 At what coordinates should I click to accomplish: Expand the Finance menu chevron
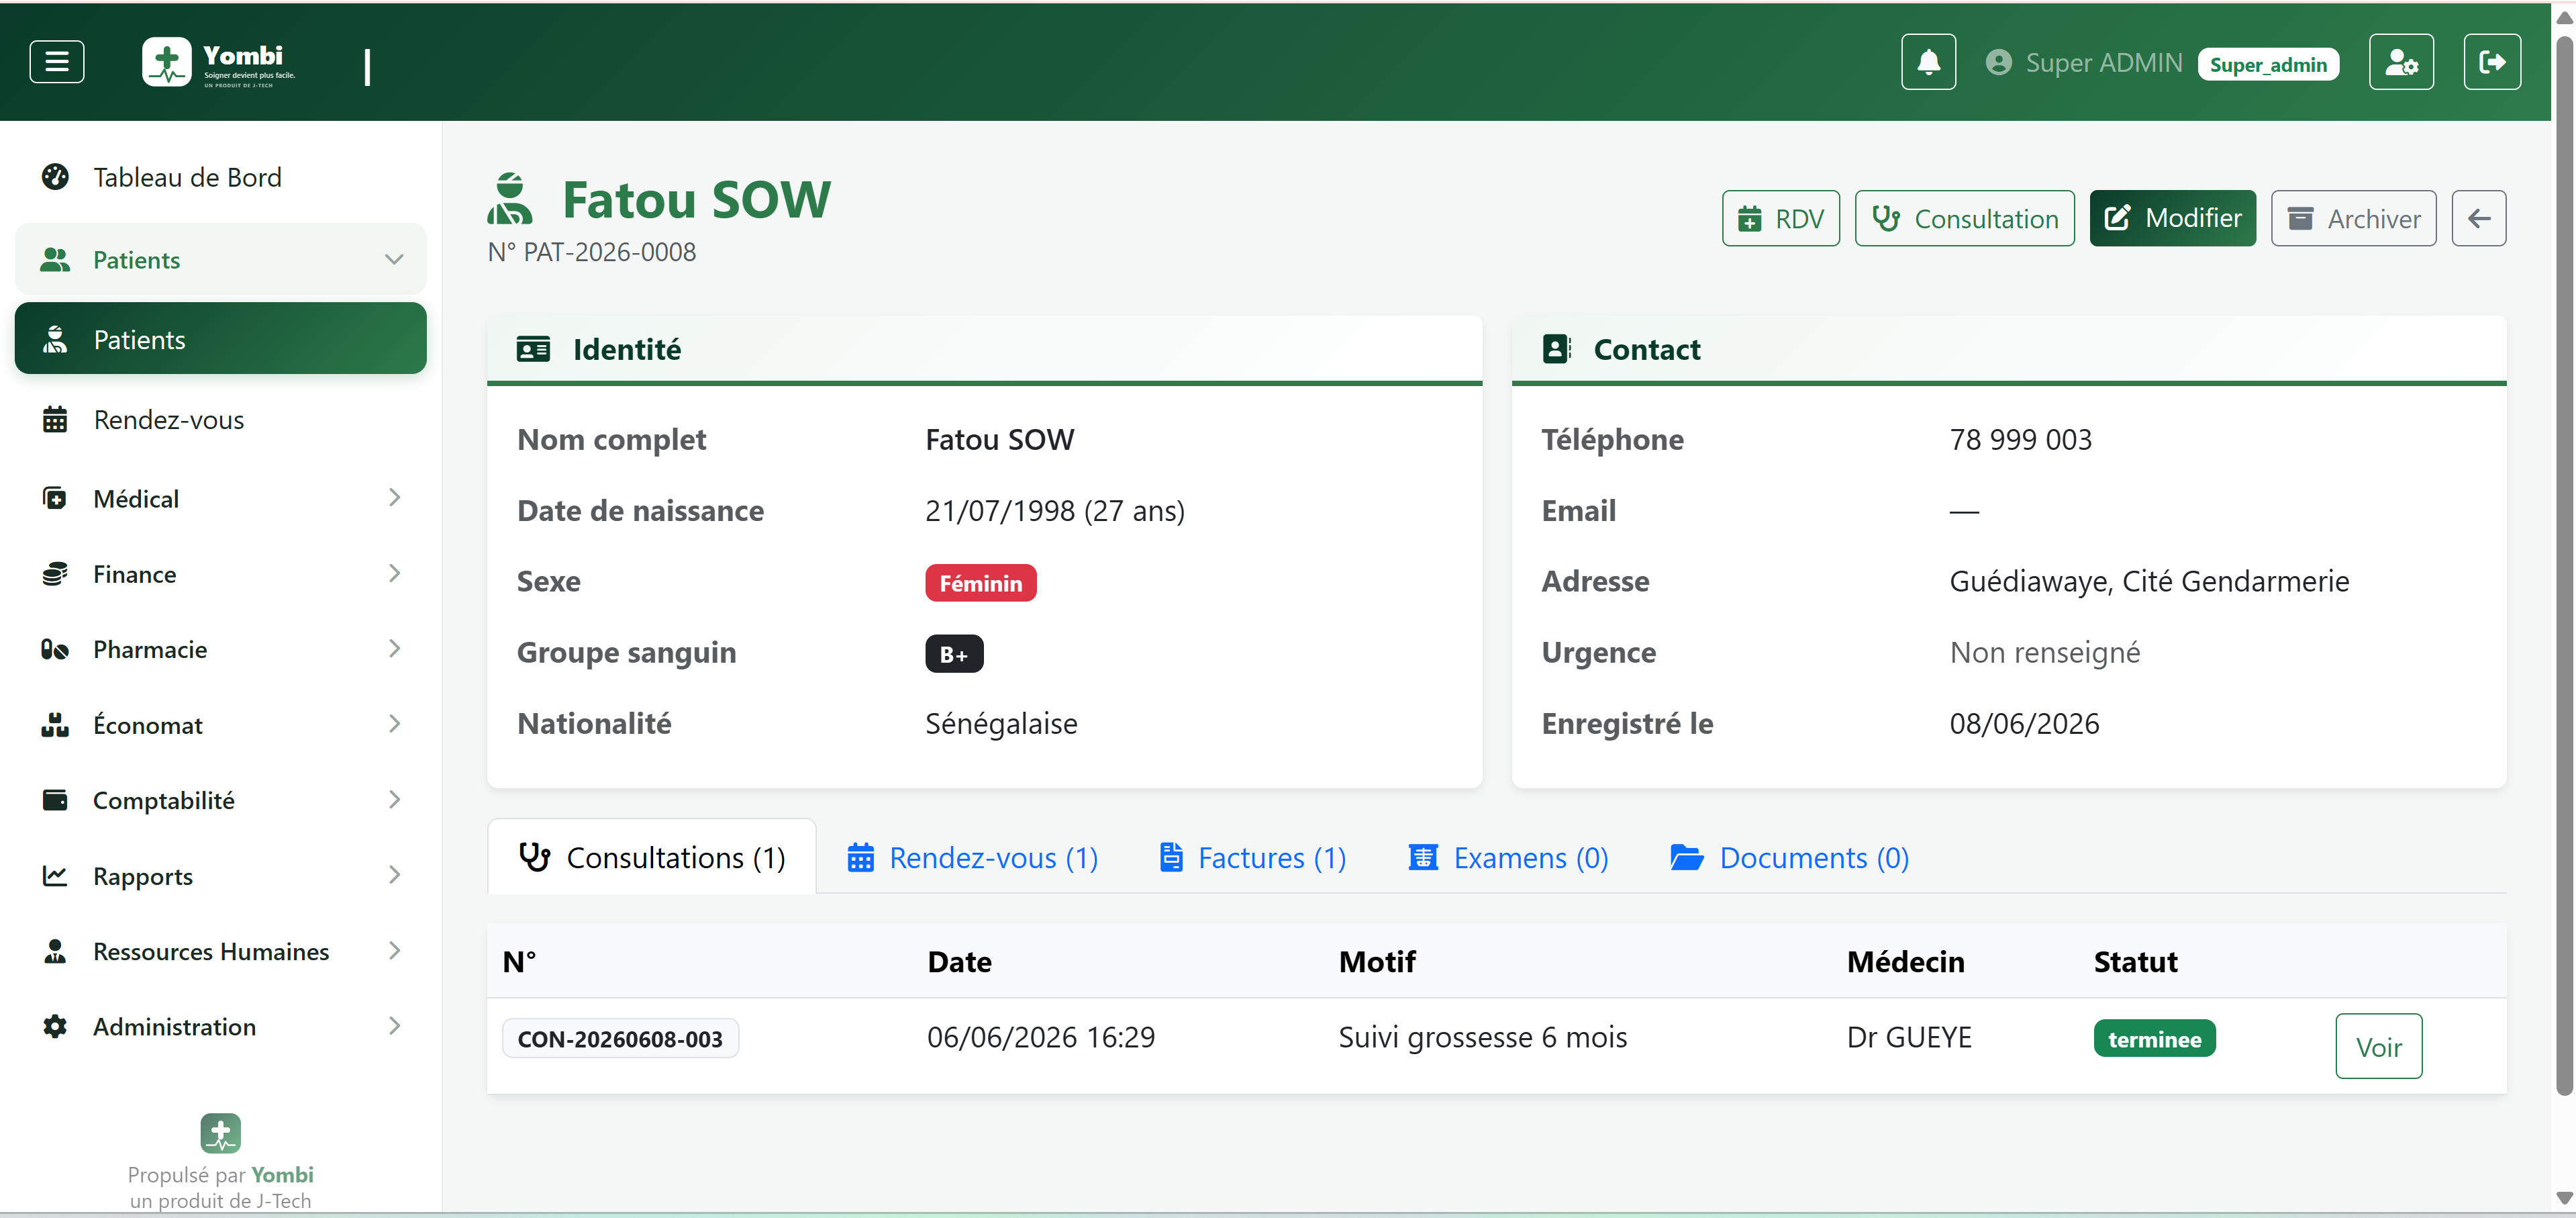point(394,573)
